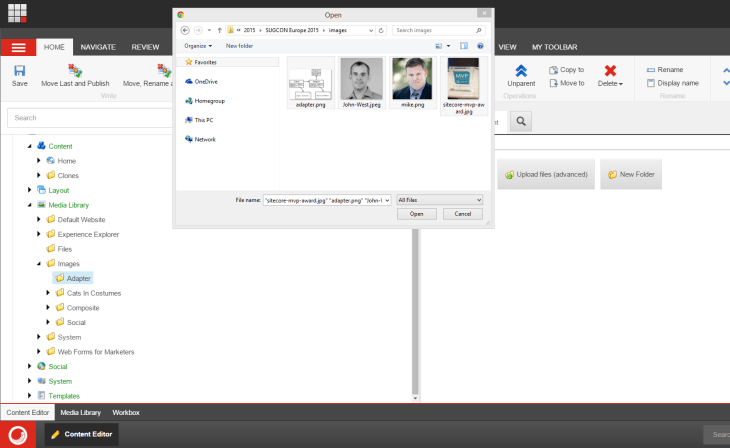730x448 pixels.
Task: Switch to the Media Library bottom tab
Action: click(x=81, y=413)
